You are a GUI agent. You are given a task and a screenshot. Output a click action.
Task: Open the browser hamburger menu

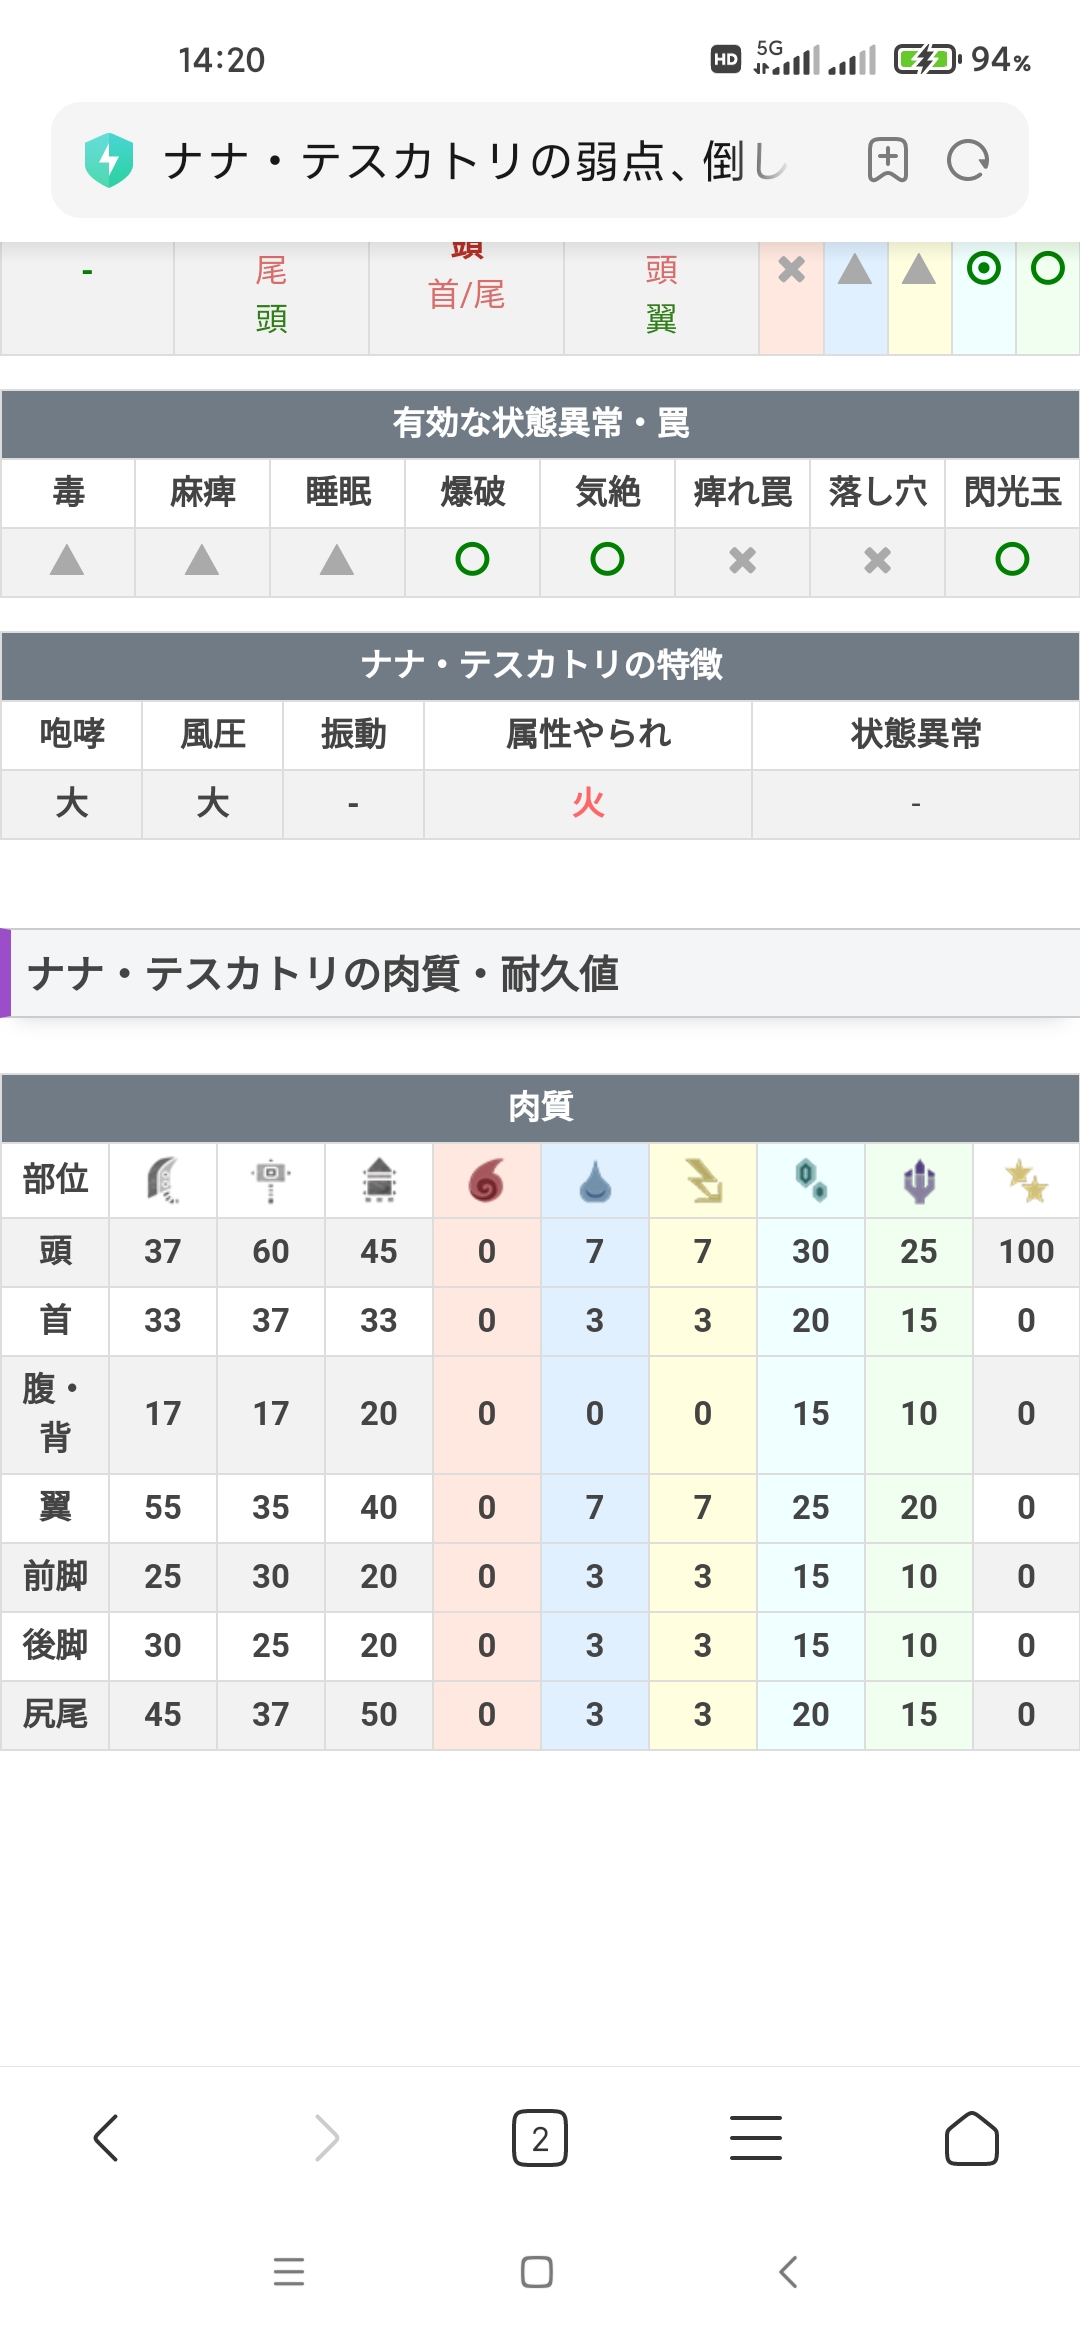click(x=756, y=2138)
